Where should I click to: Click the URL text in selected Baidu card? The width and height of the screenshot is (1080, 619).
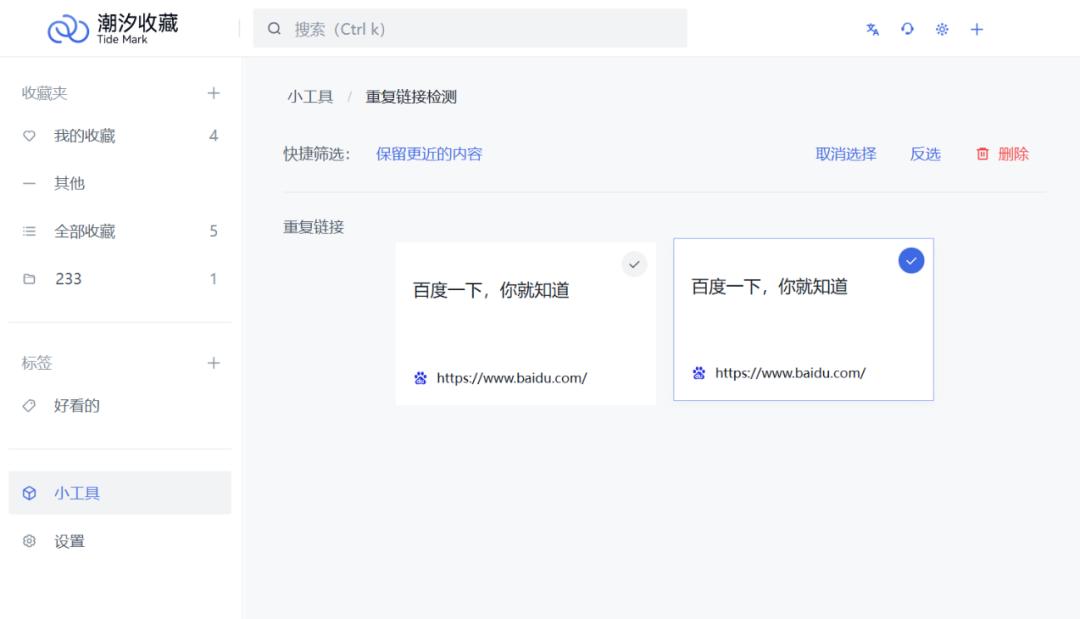point(790,373)
